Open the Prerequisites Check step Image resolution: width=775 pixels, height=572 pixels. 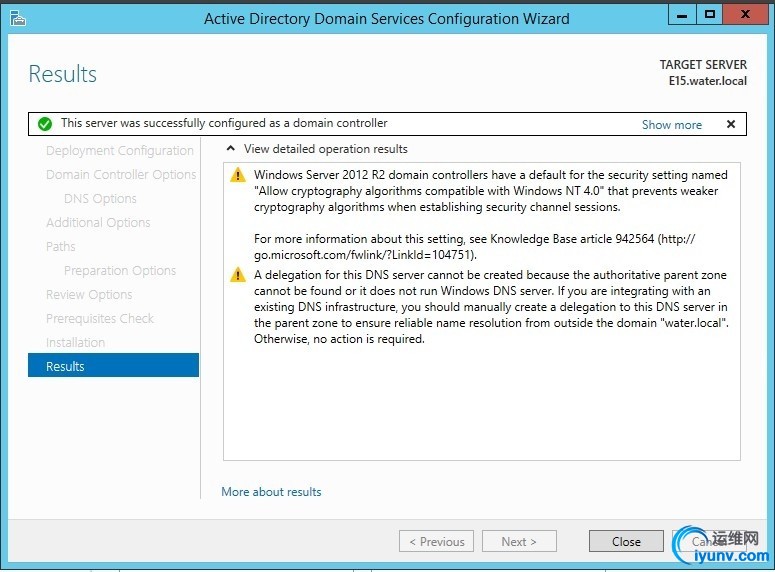[100, 319]
